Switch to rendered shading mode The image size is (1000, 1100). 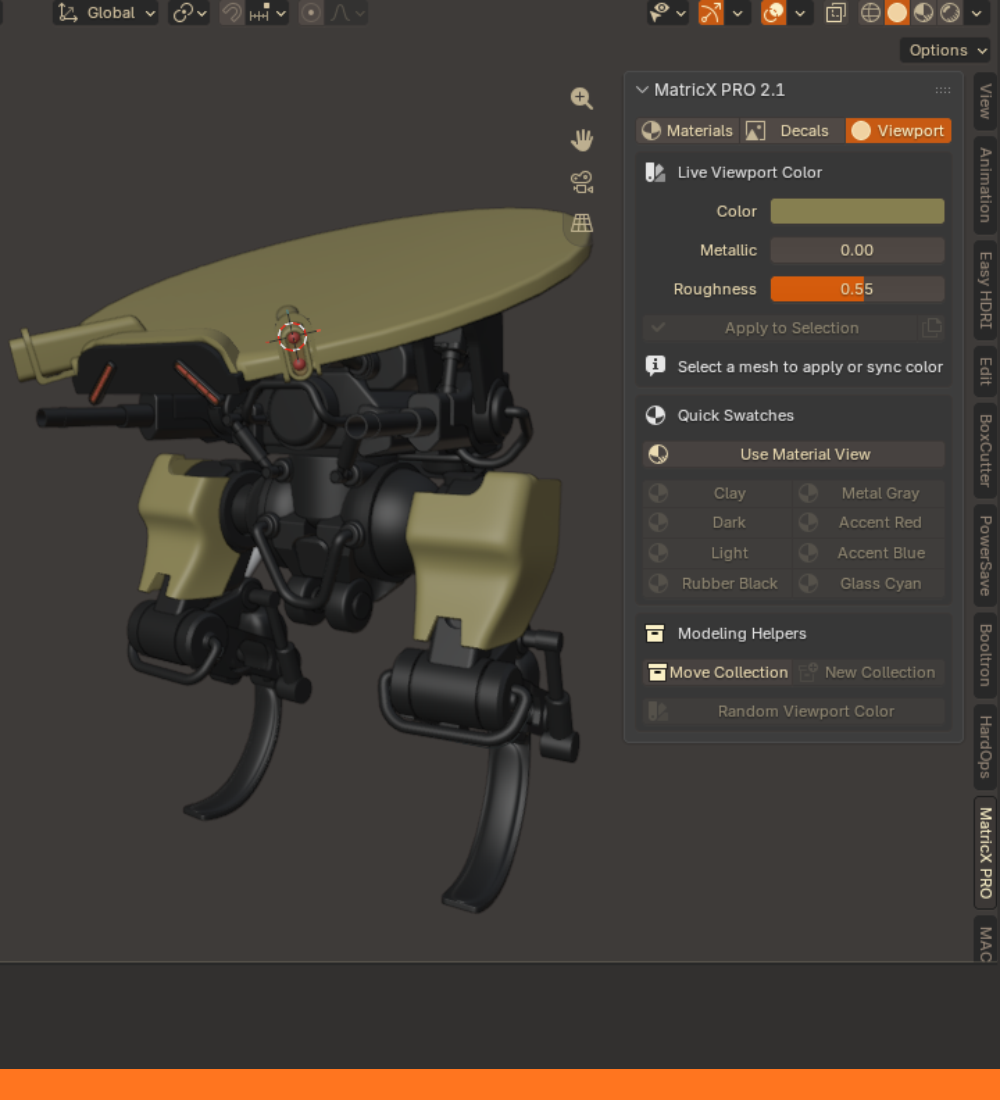[x=950, y=13]
